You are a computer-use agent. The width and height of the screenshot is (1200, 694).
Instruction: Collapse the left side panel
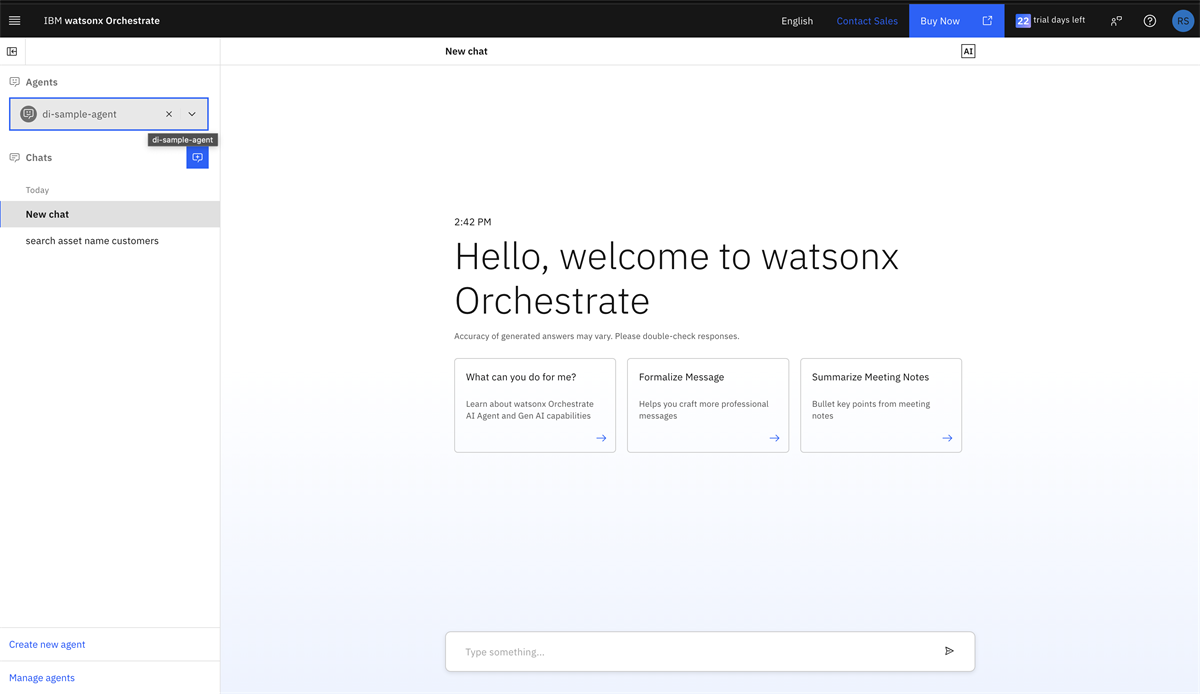[x=12, y=51]
